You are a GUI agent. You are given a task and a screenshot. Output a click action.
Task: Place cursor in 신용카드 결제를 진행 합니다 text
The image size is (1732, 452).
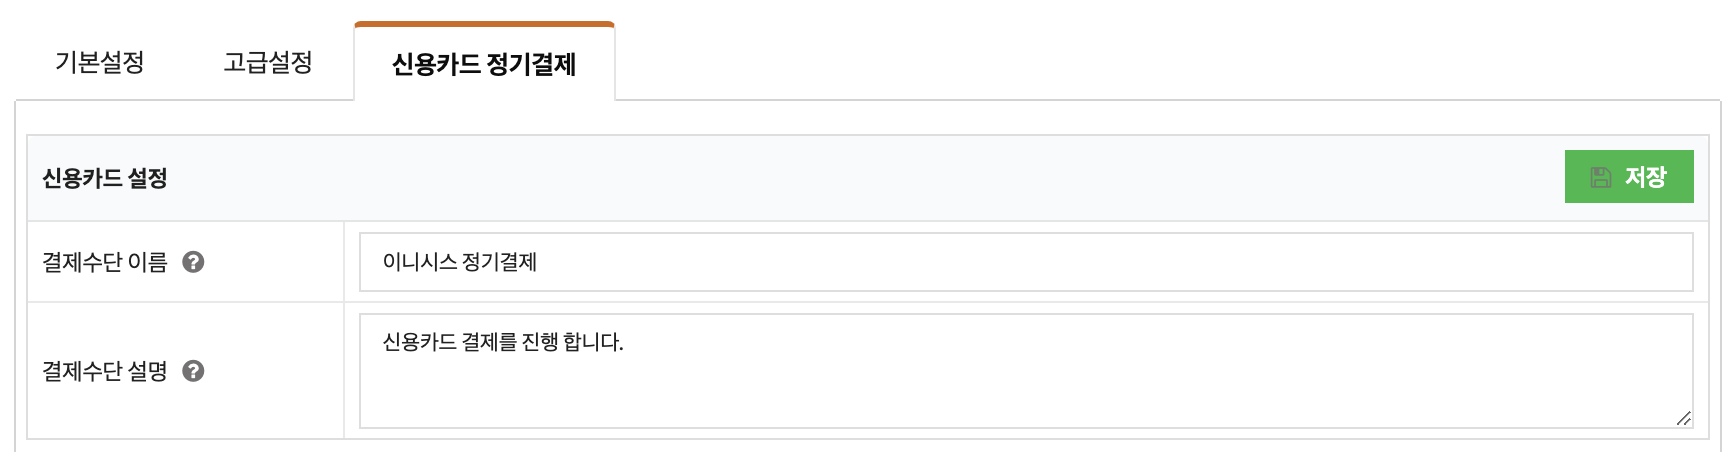point(503,342)
